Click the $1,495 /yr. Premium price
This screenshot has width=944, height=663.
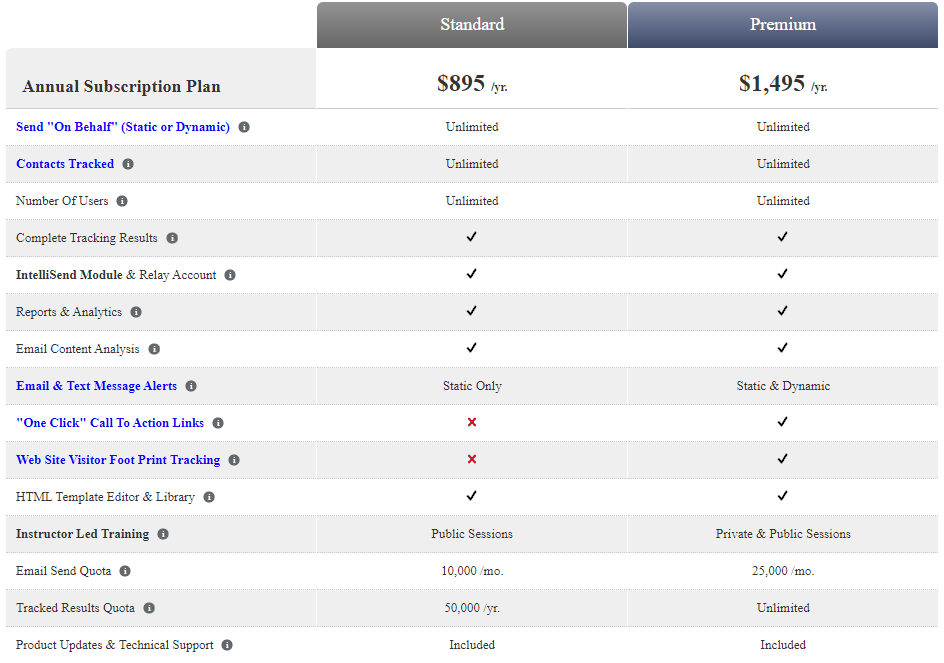point(783,84)
